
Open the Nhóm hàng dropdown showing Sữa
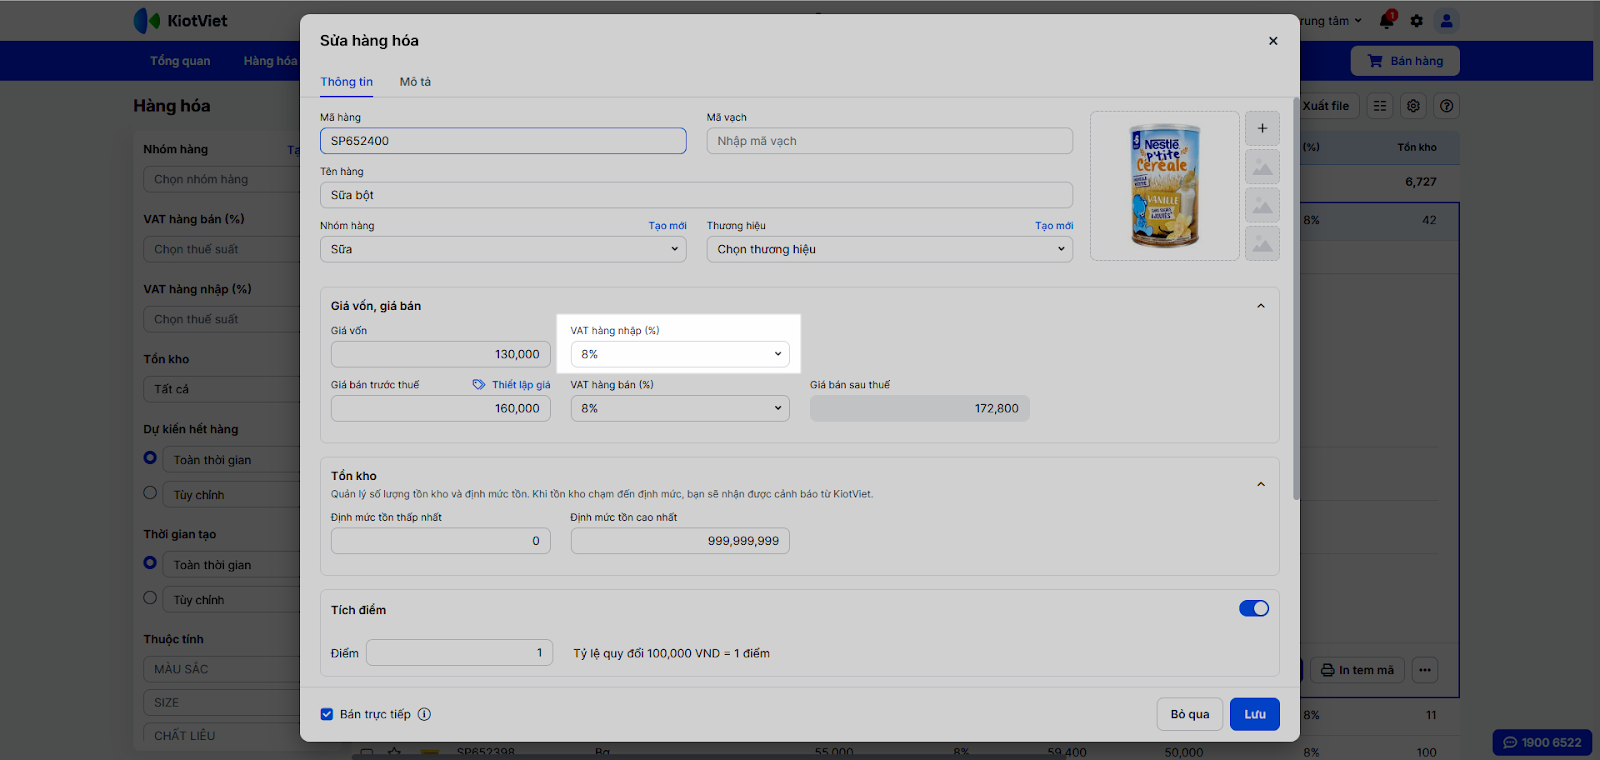pyautogui.click(x=503, y=249)
